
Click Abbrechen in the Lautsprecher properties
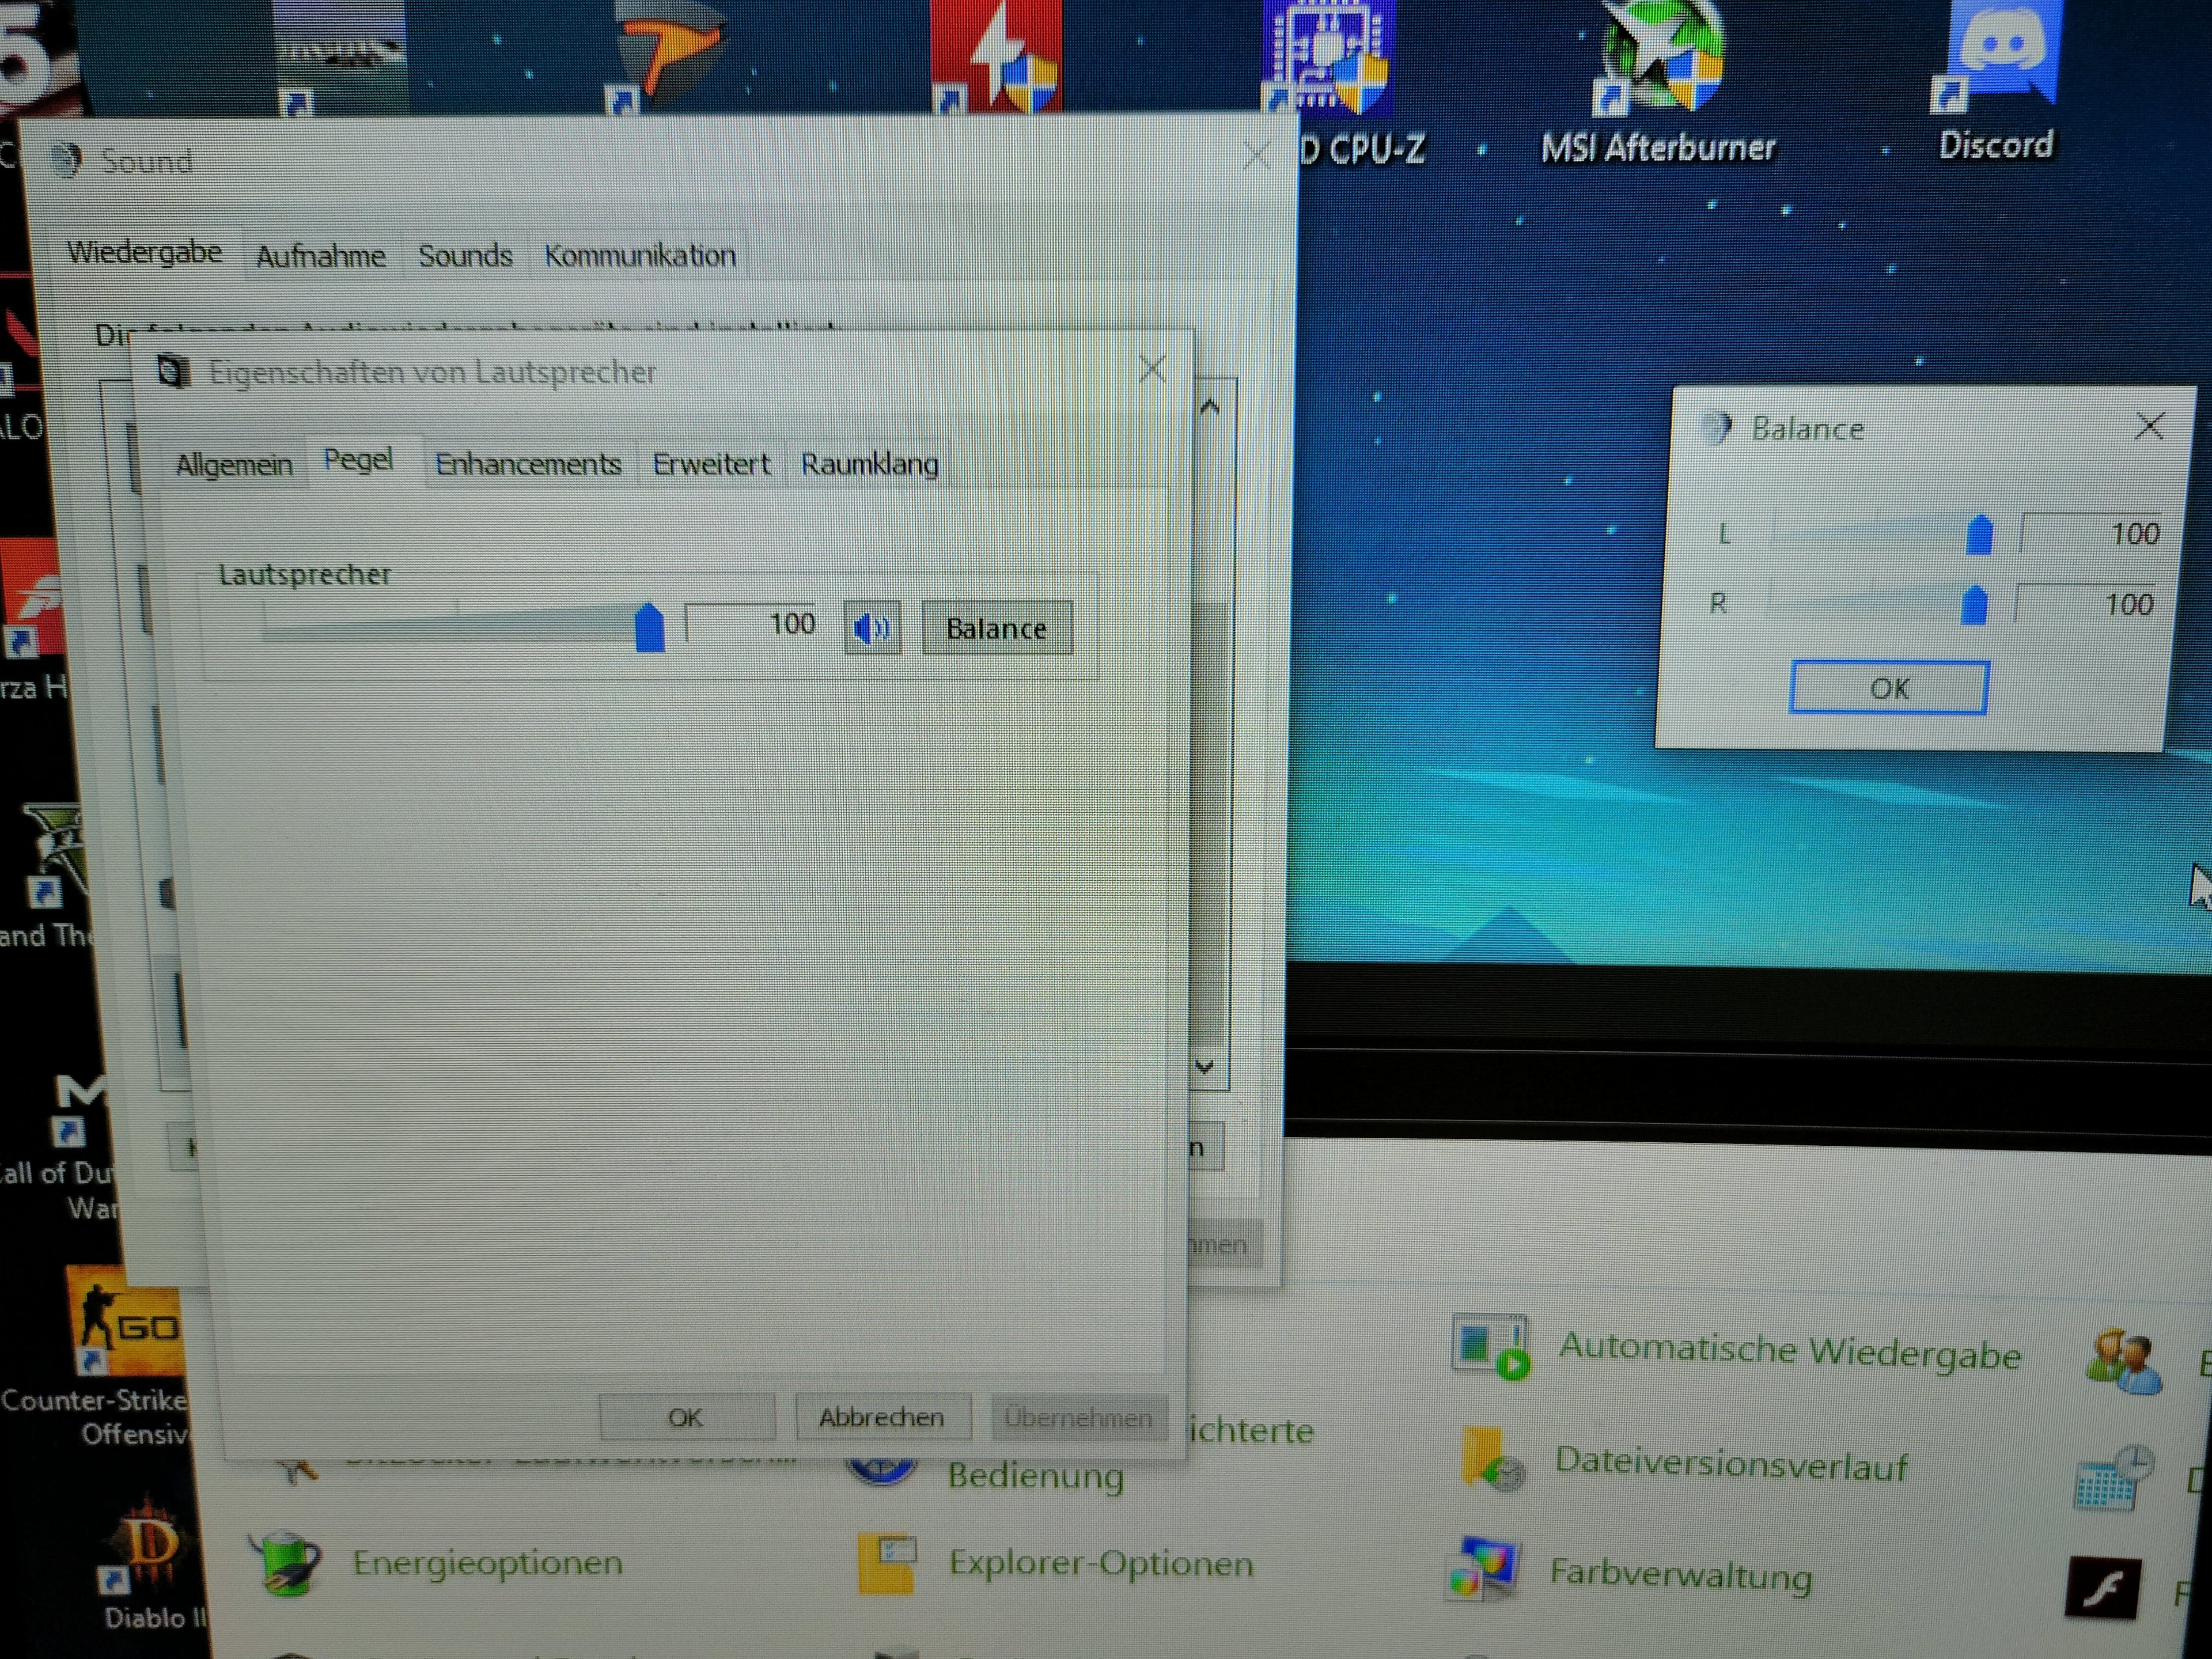tap(881, 1417)
